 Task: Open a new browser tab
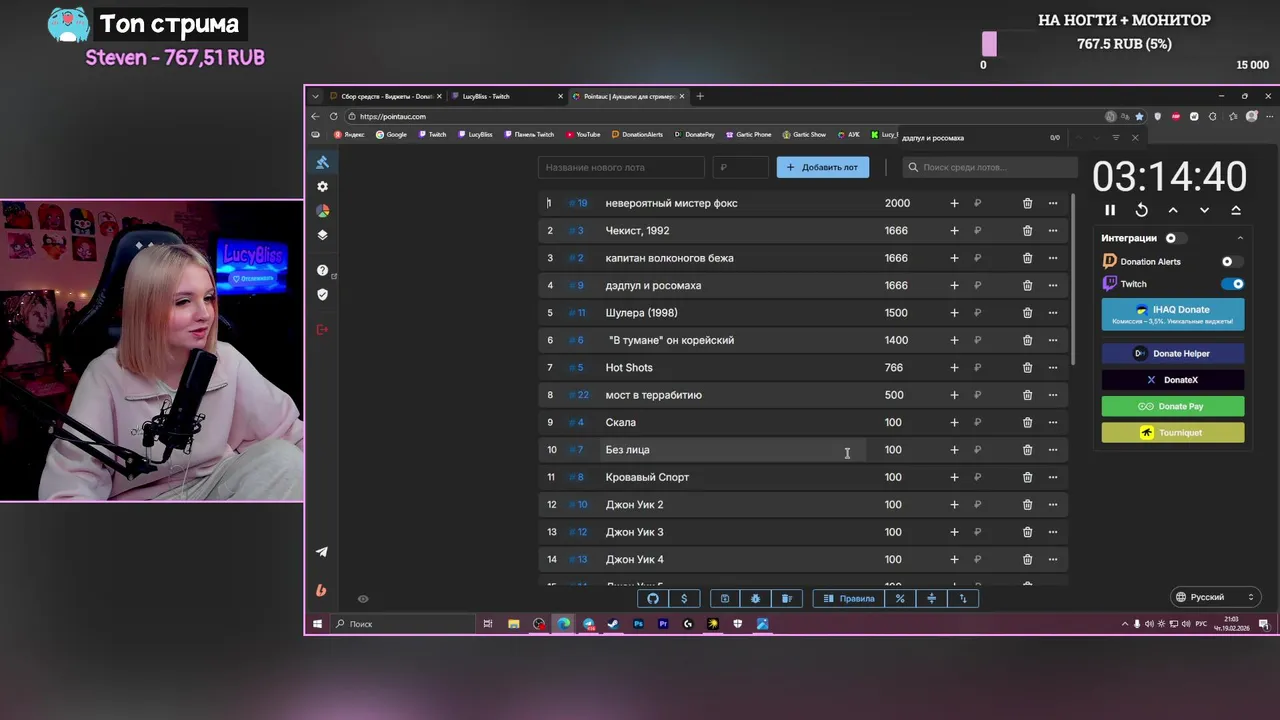point(700,97)
